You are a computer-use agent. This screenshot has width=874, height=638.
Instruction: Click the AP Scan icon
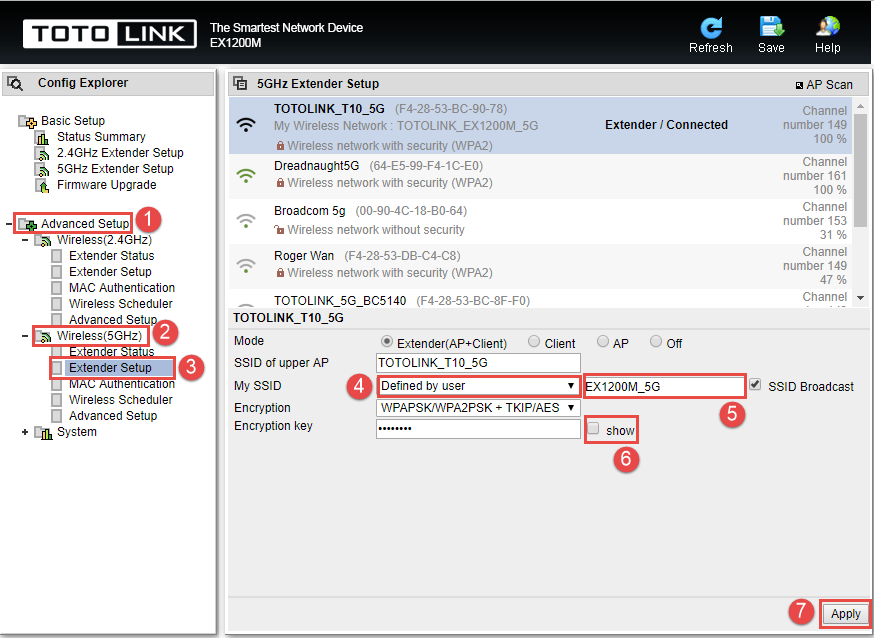pyautogui.click(x=799, y=85)
